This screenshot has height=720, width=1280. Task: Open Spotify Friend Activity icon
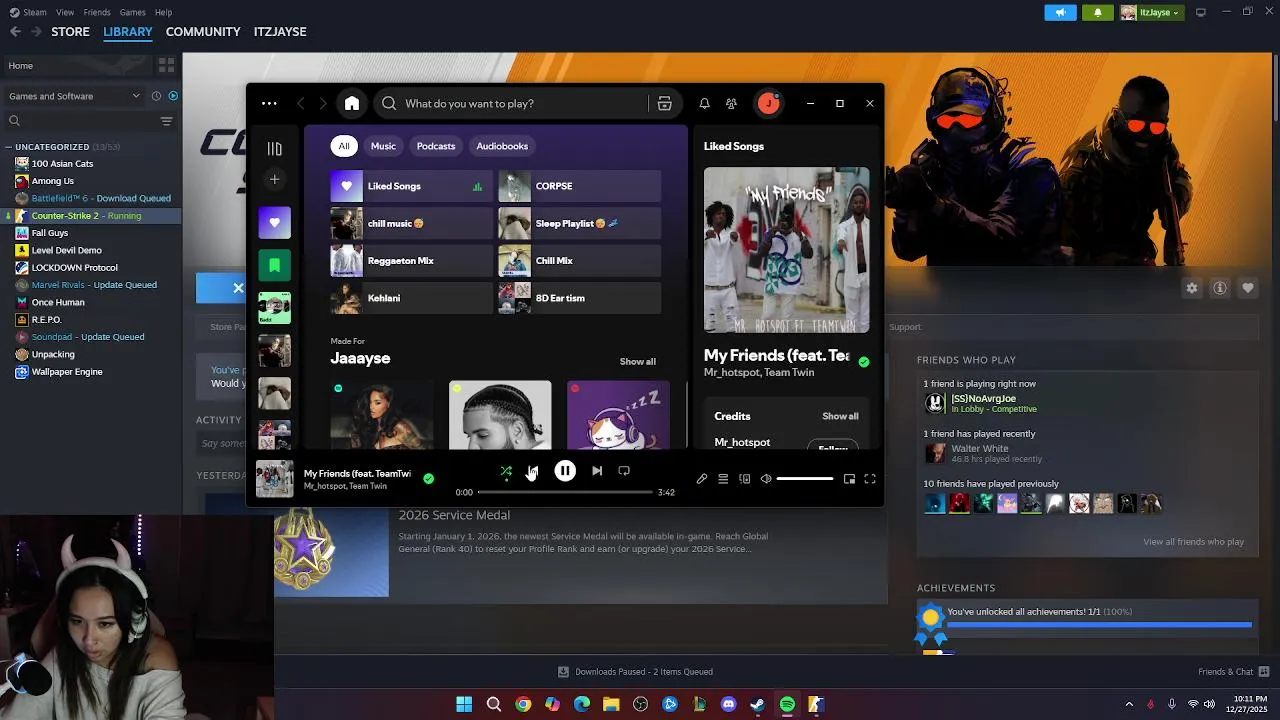[731, 103]
